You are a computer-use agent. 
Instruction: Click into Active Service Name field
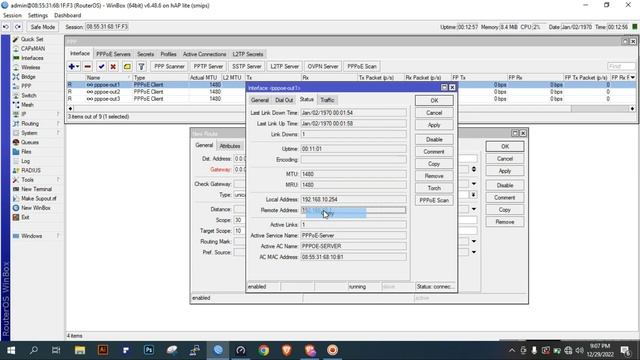[353, 236]
